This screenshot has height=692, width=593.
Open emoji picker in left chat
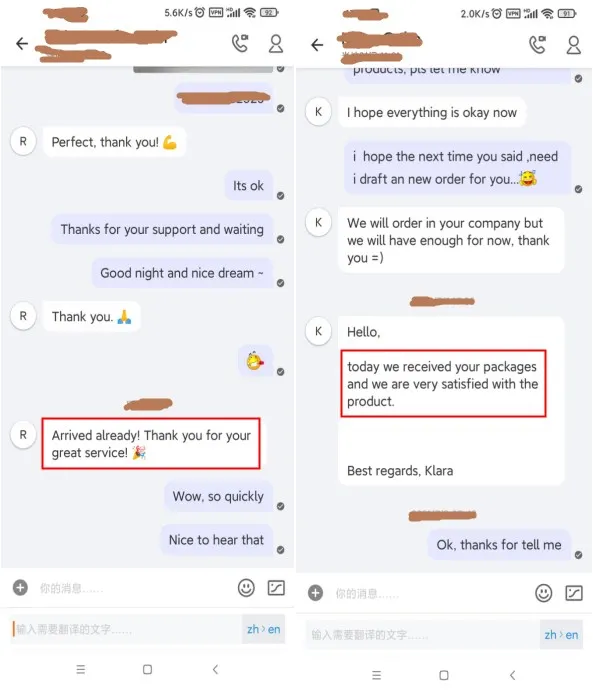point(246,588)
